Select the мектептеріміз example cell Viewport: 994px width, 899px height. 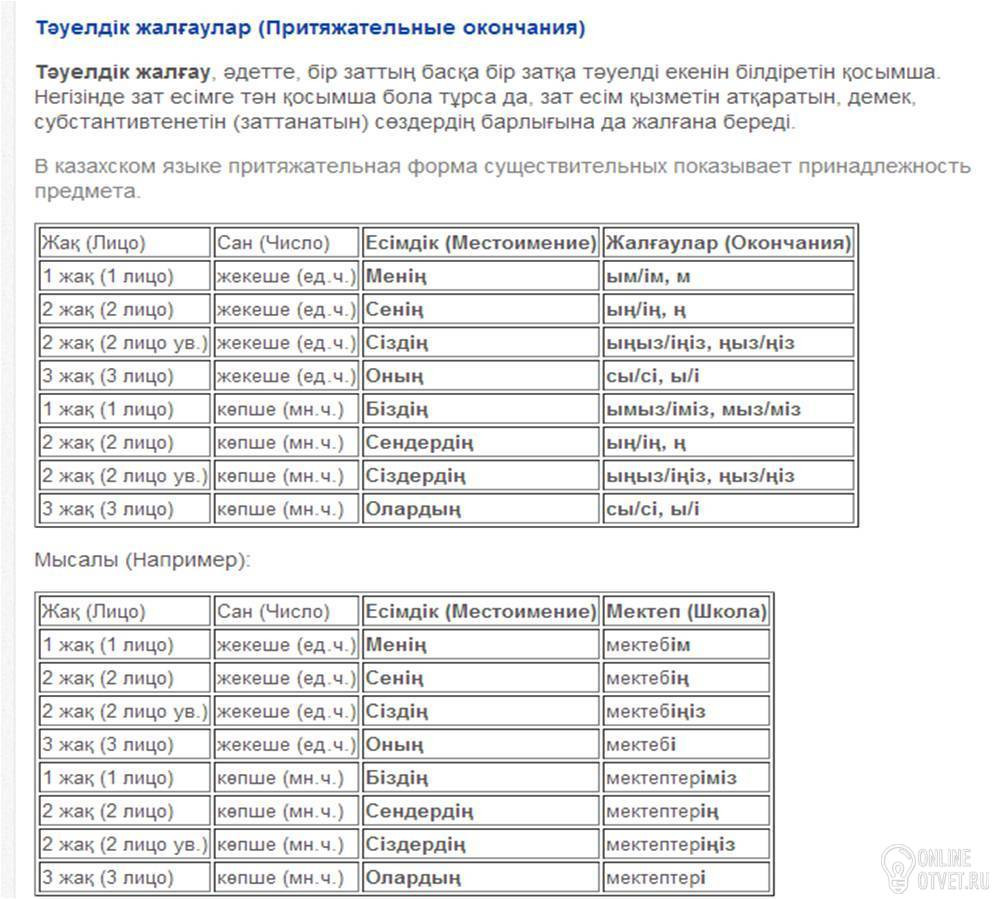tap(686, 778)
